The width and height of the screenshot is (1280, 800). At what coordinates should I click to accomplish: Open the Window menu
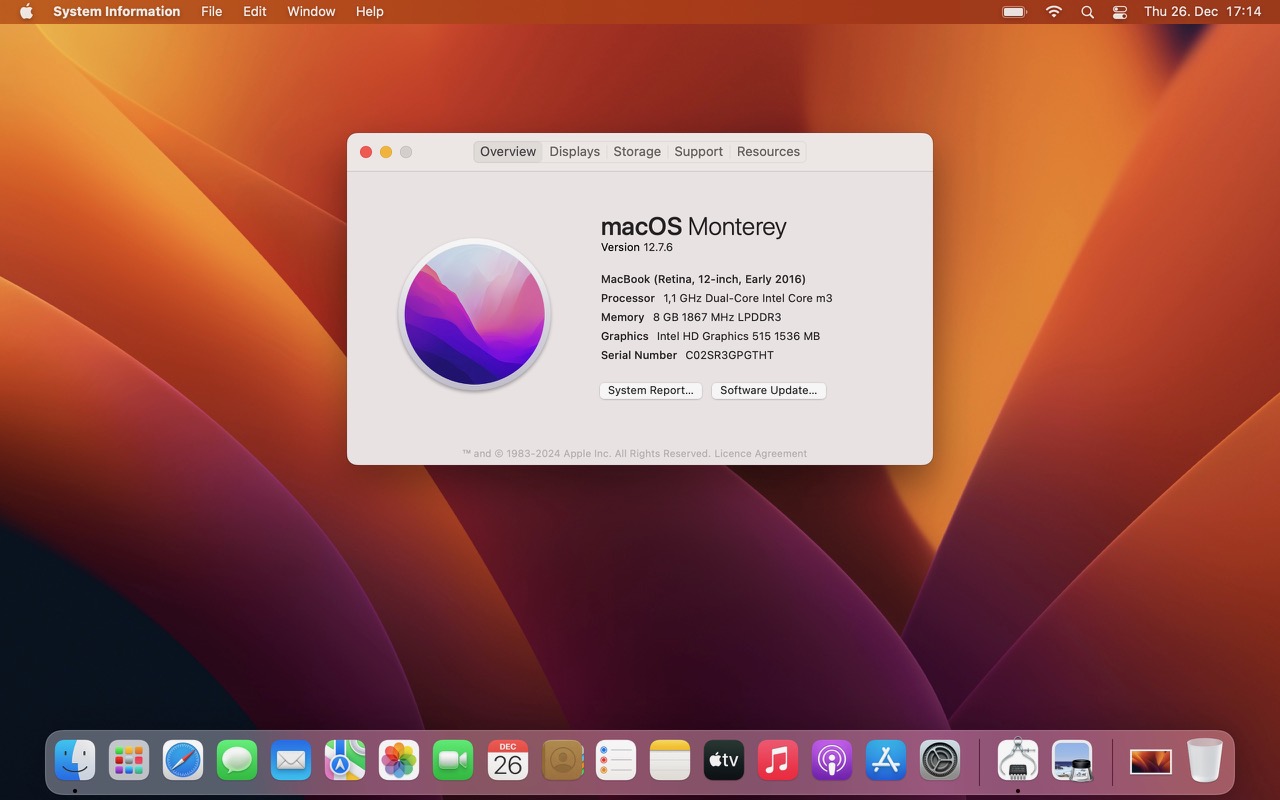tap(311, 12)
